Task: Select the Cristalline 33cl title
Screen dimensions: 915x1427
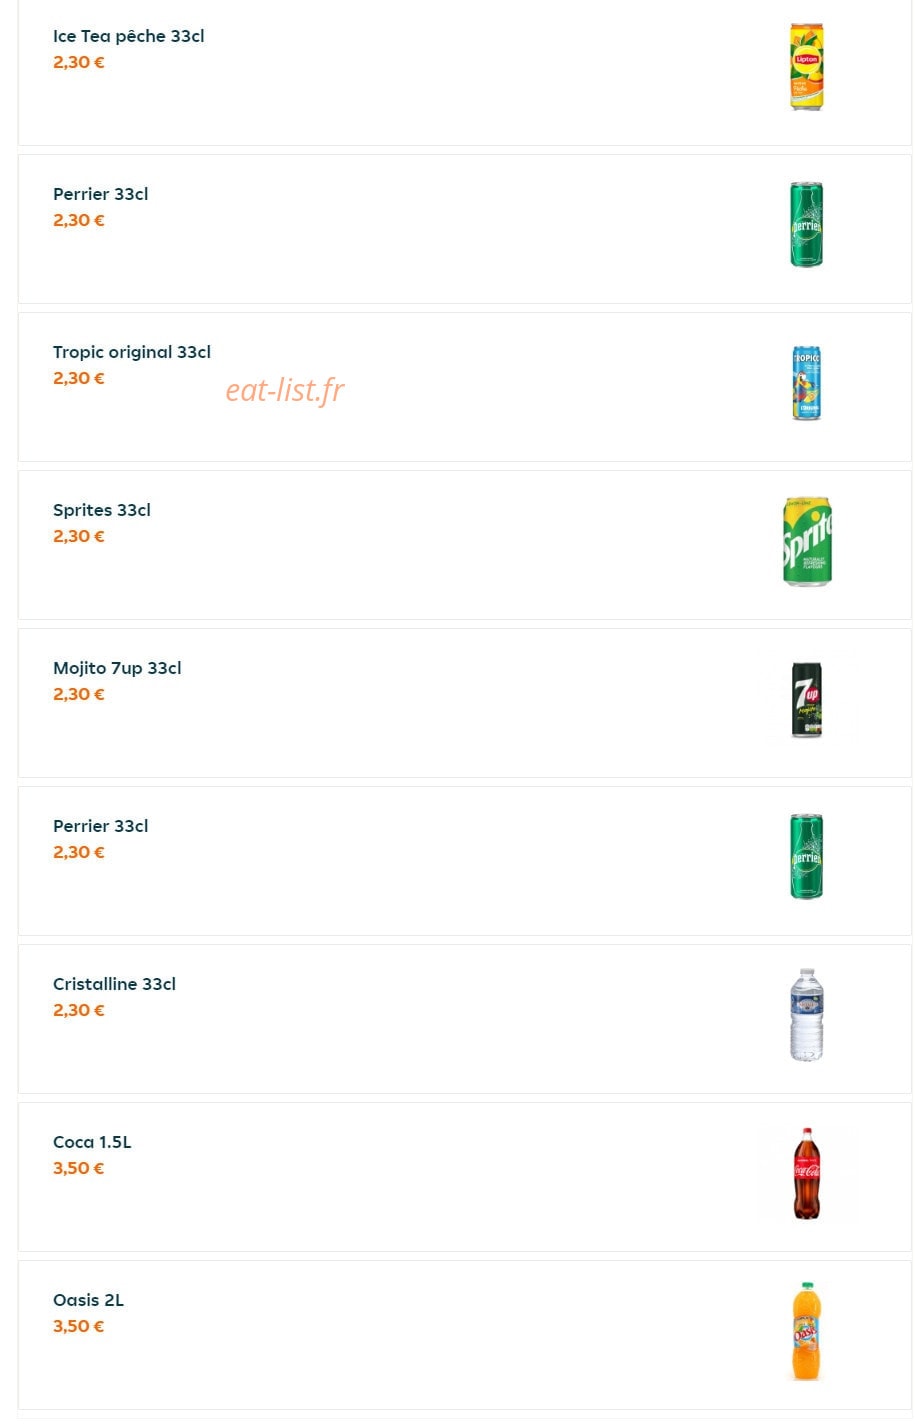Action: pyautogui.click(x=114, y=984)
